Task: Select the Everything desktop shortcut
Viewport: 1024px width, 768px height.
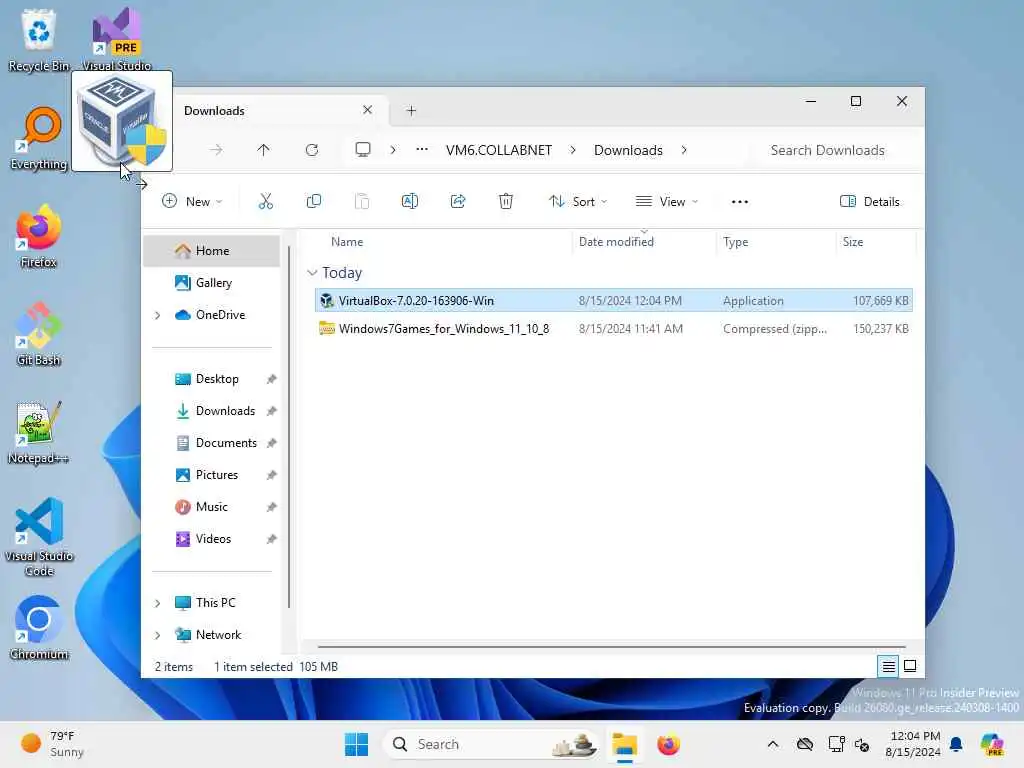Action: [x=39, y=138]
